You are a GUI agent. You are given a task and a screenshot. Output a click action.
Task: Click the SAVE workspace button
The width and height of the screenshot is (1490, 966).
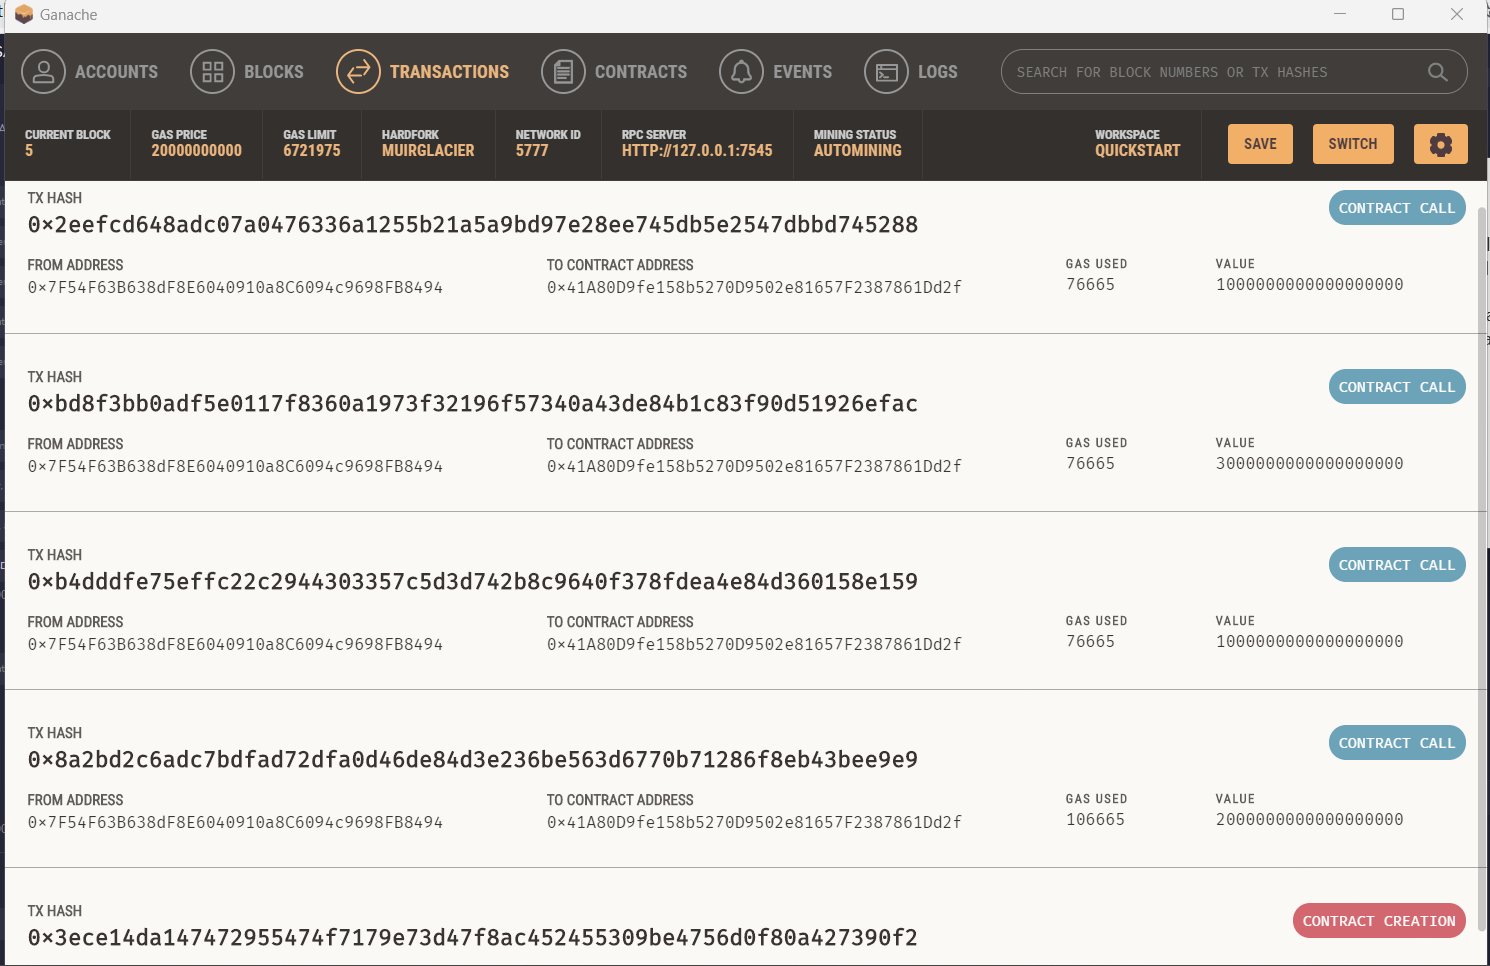tap(1260, 144)
